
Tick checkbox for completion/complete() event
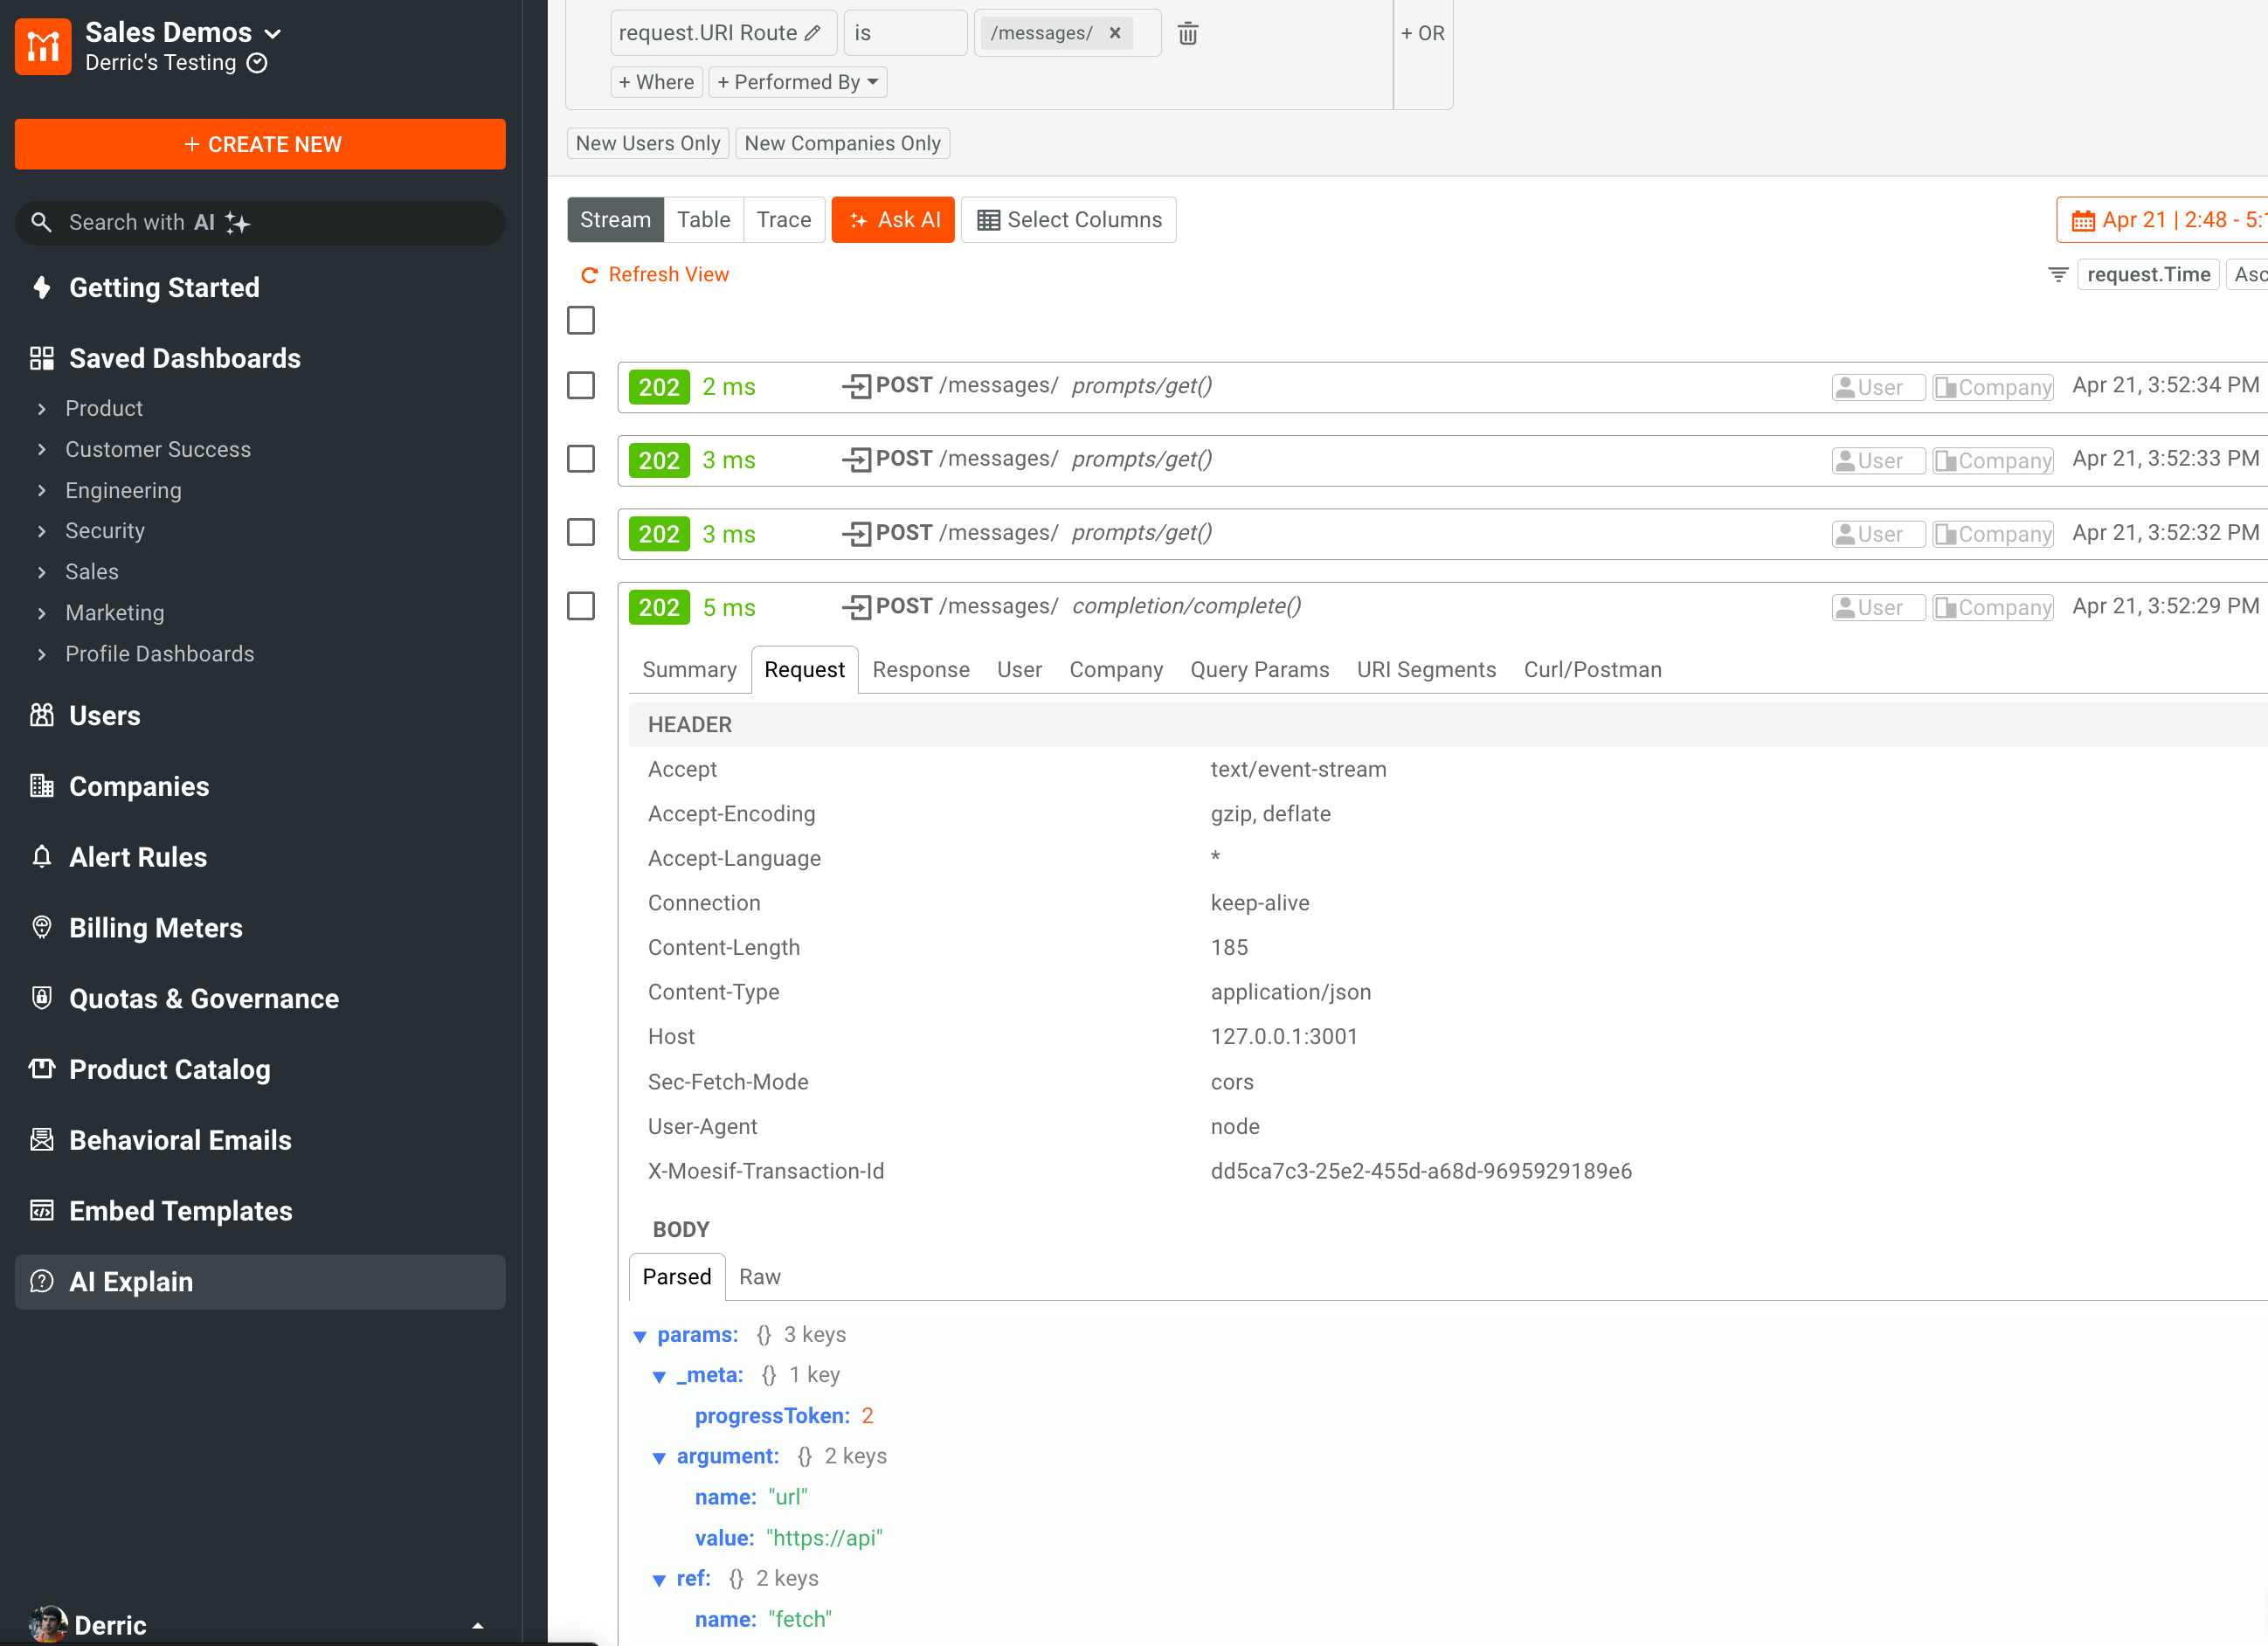point(581,606)
